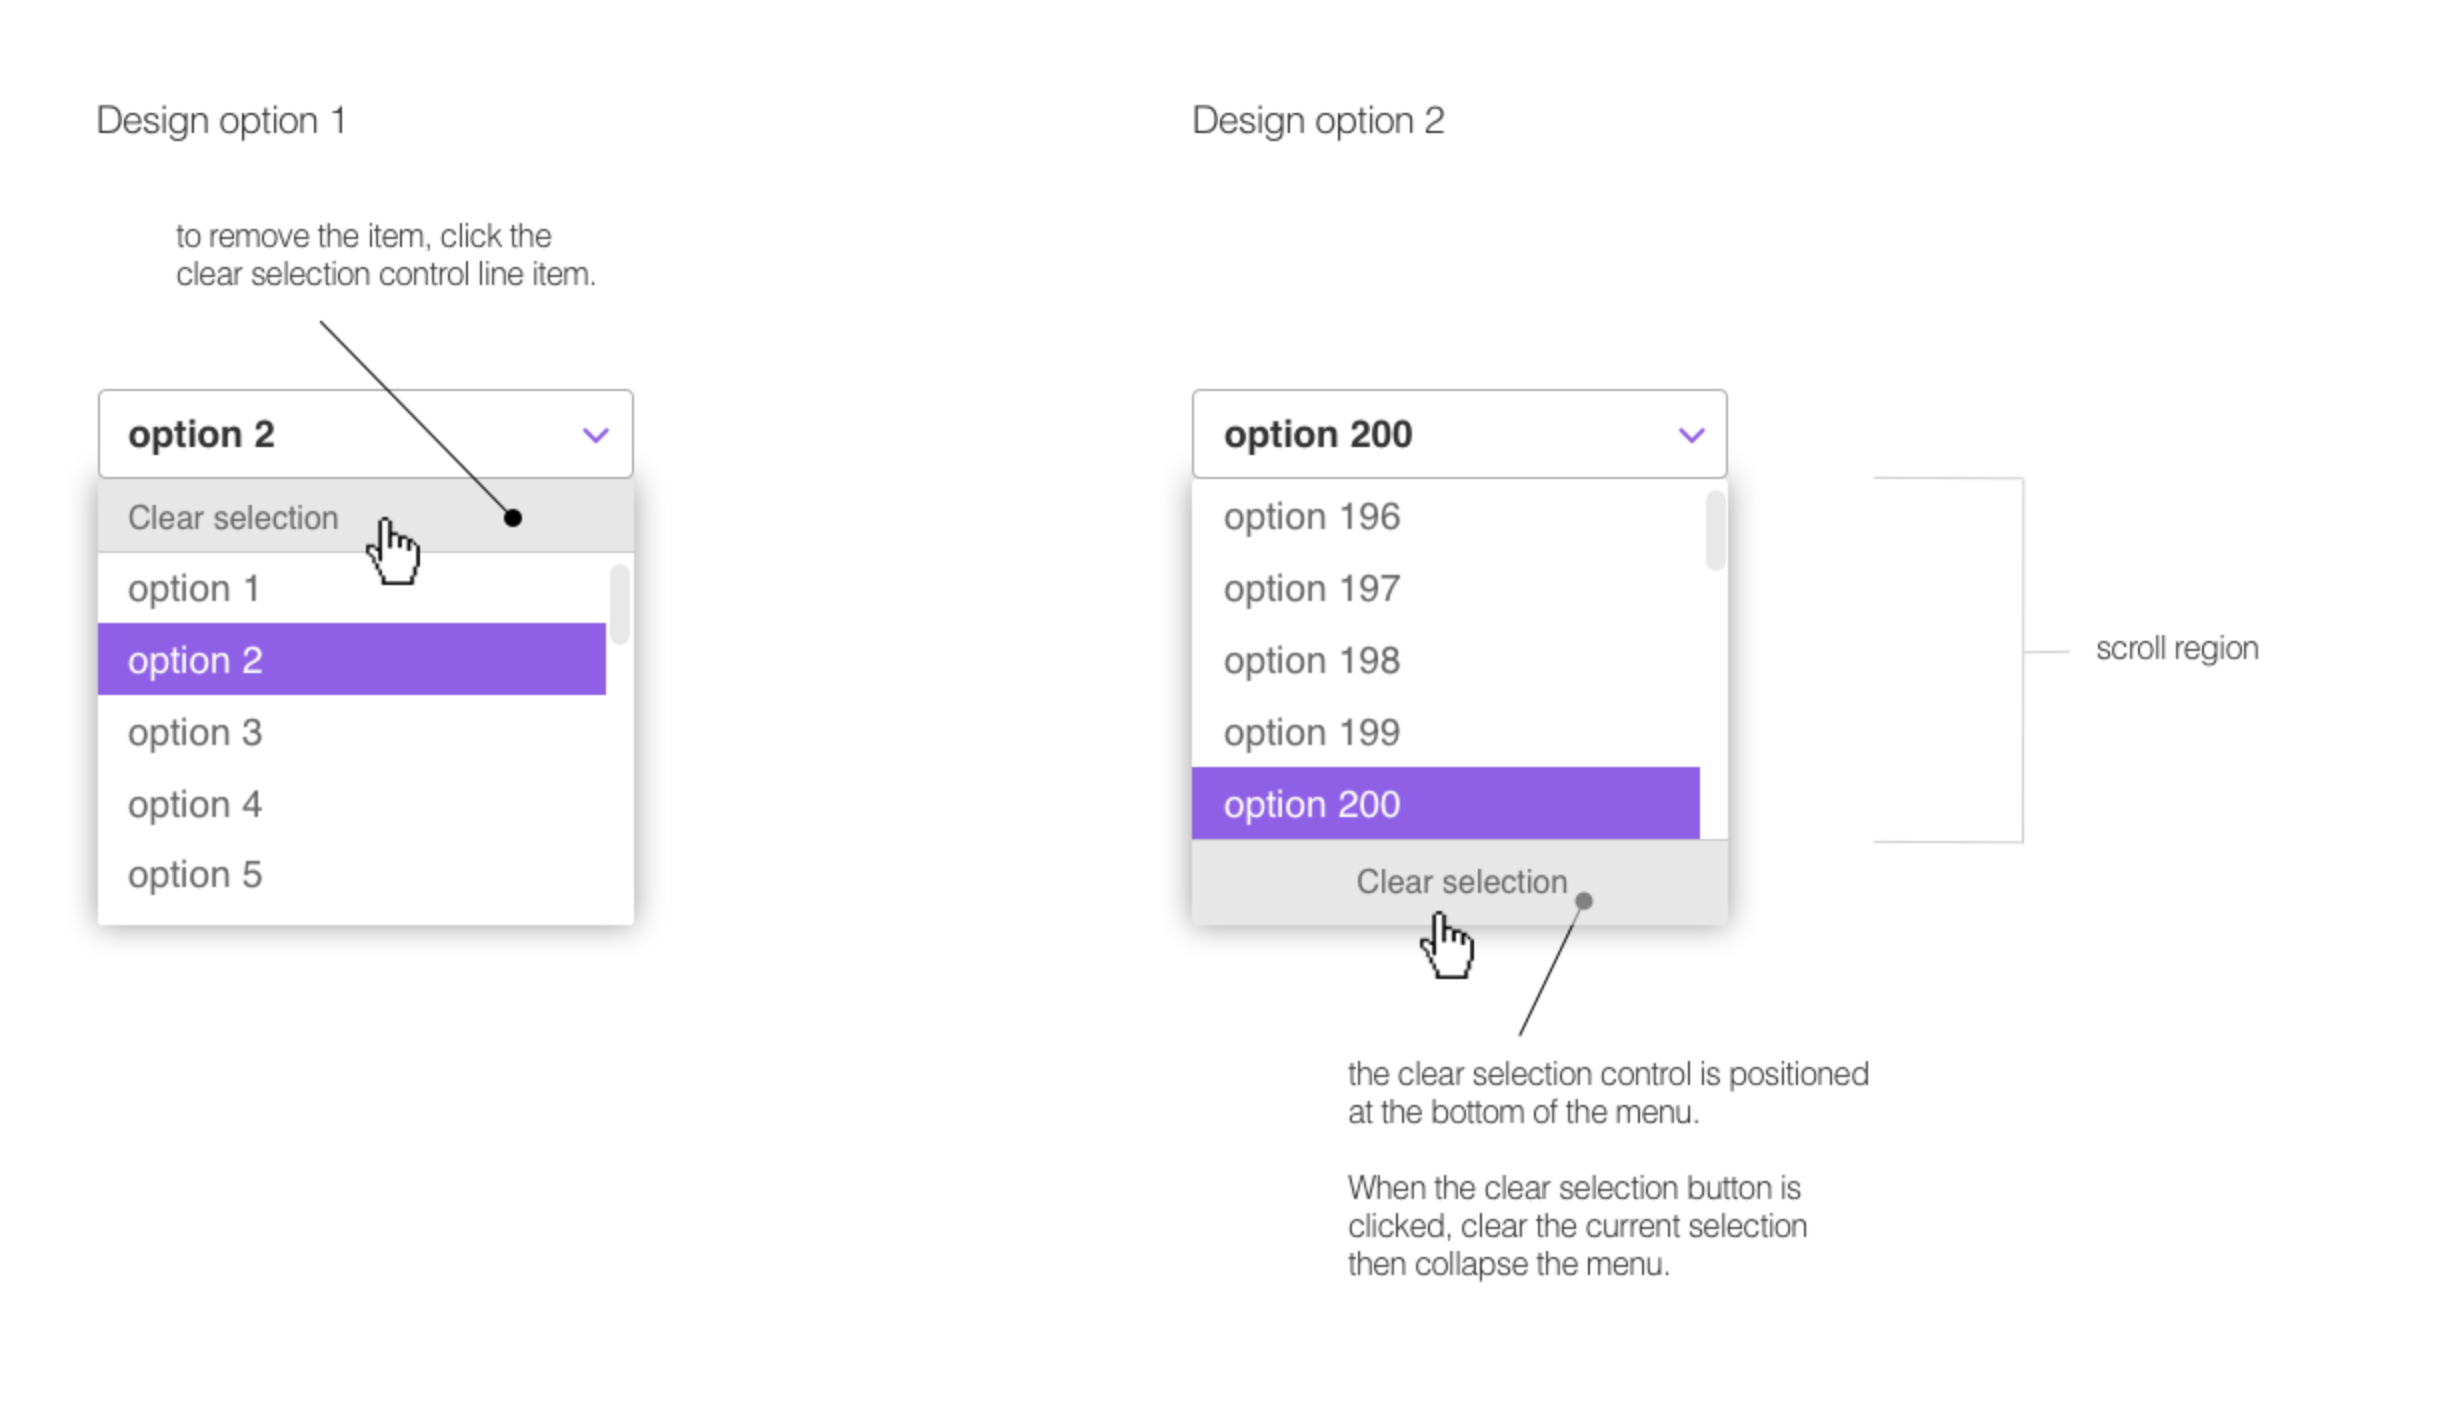
Task: Select option 197 in Design option 2
Action: [x=1312, y=588]
